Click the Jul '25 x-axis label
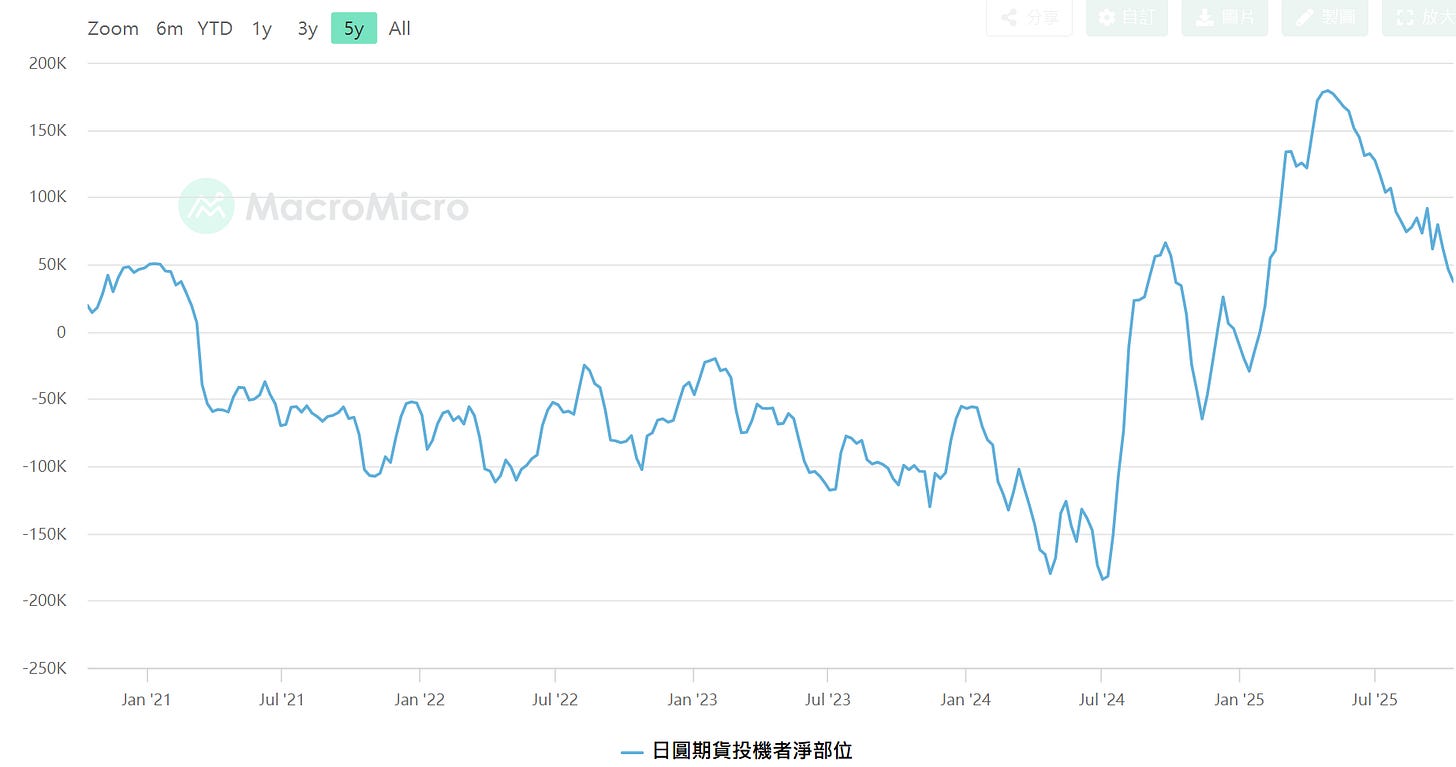The width and height of the screenshot is (1456, 767). tap(1374, 699)
